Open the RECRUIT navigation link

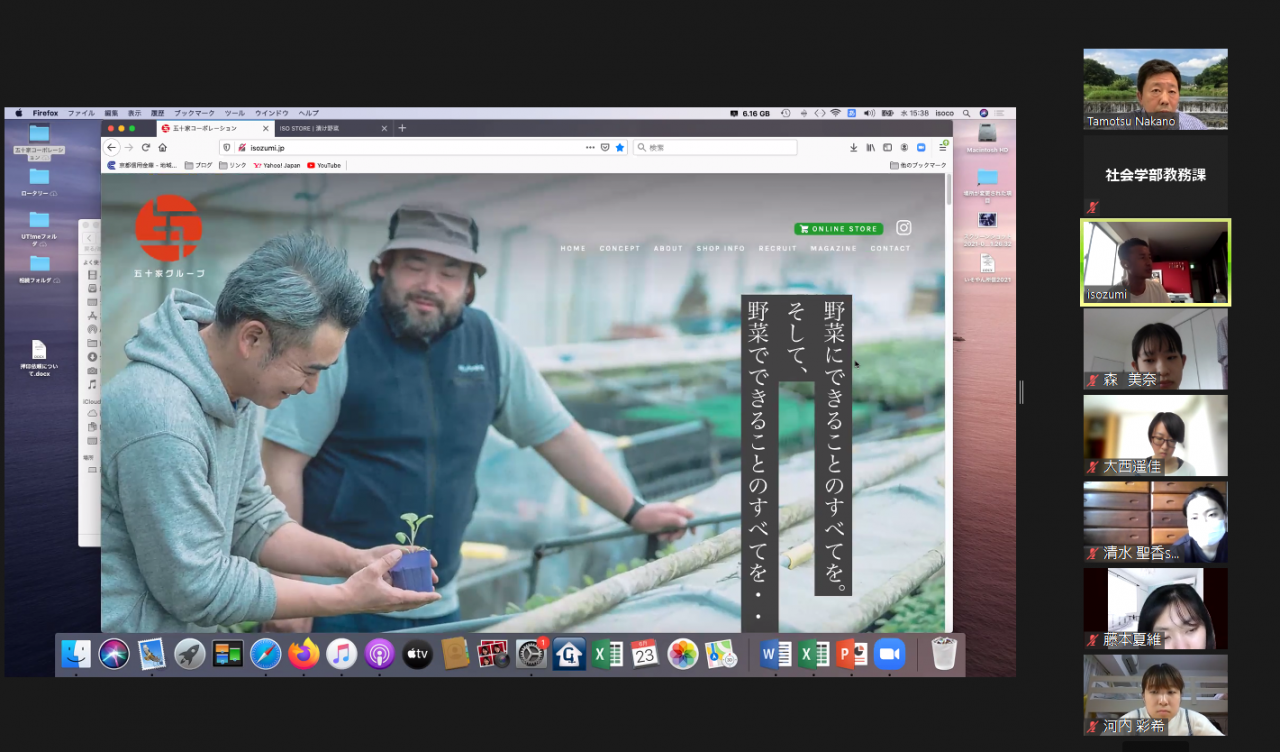[778, 248]
